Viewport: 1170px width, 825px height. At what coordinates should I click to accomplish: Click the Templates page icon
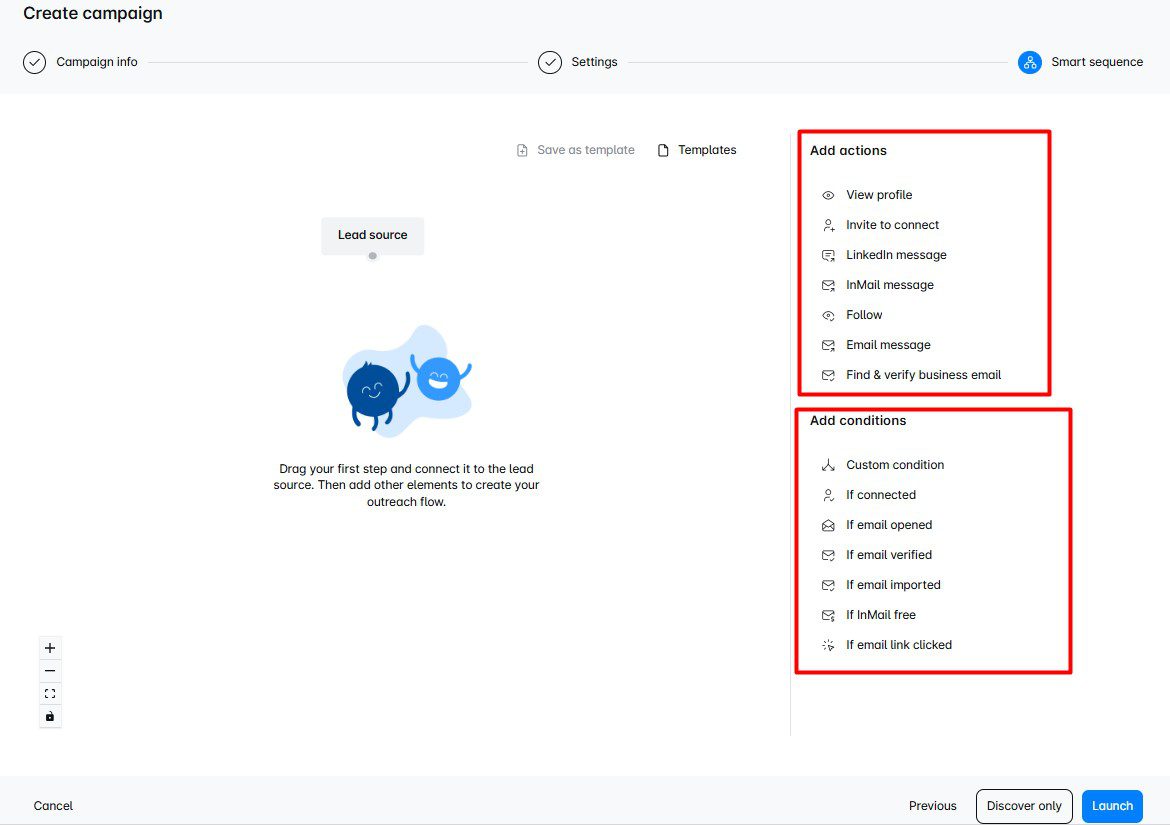click(x=663, y=151)
